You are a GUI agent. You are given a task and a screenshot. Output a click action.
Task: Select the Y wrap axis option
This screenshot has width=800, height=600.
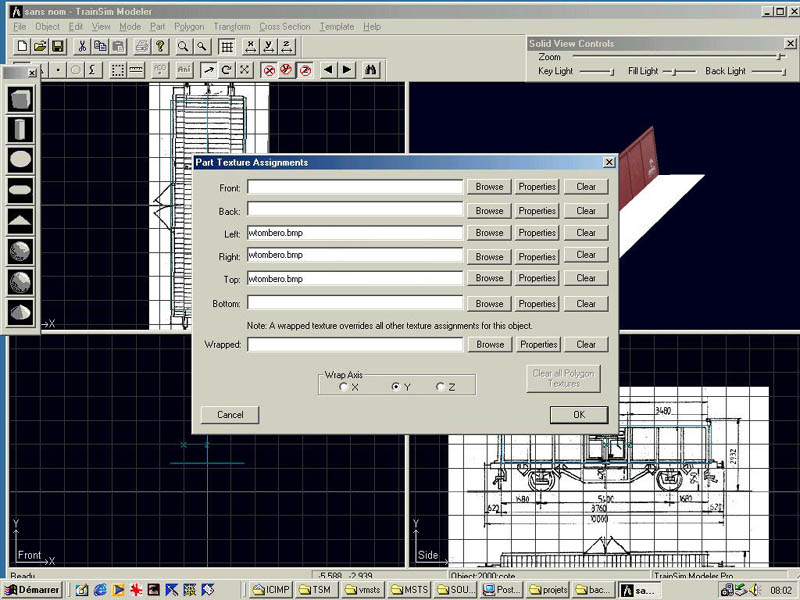396,387
